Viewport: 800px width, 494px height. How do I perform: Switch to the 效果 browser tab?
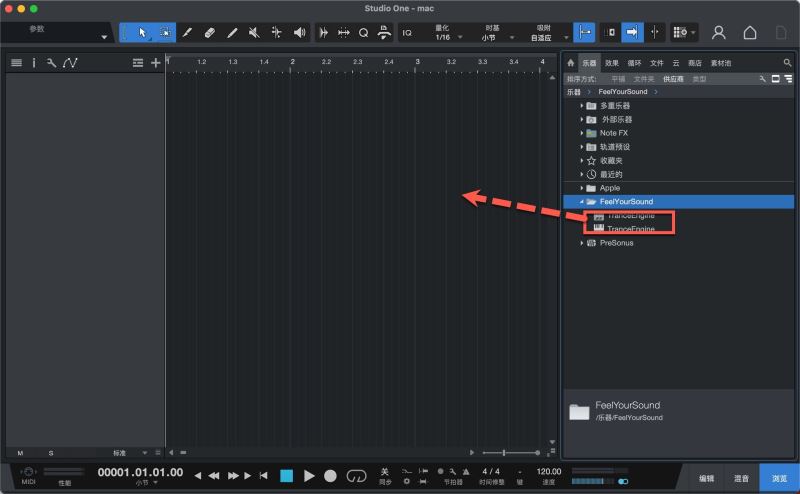[611, 63]
